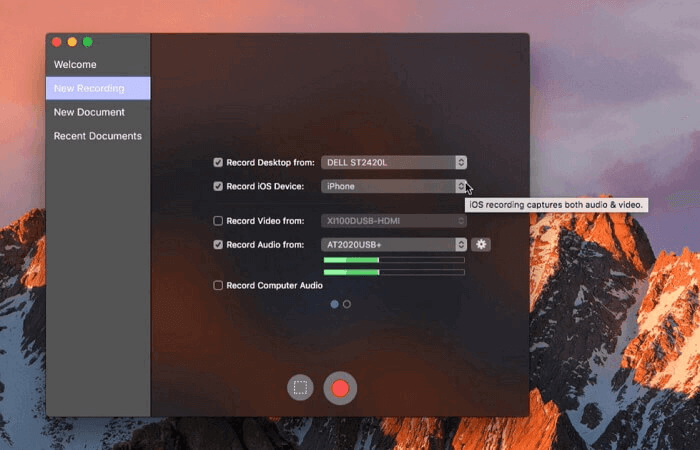This screenshot has width=700, height=450.
Task: Enable the Record Video from checkbox
Action: [218, 220]
